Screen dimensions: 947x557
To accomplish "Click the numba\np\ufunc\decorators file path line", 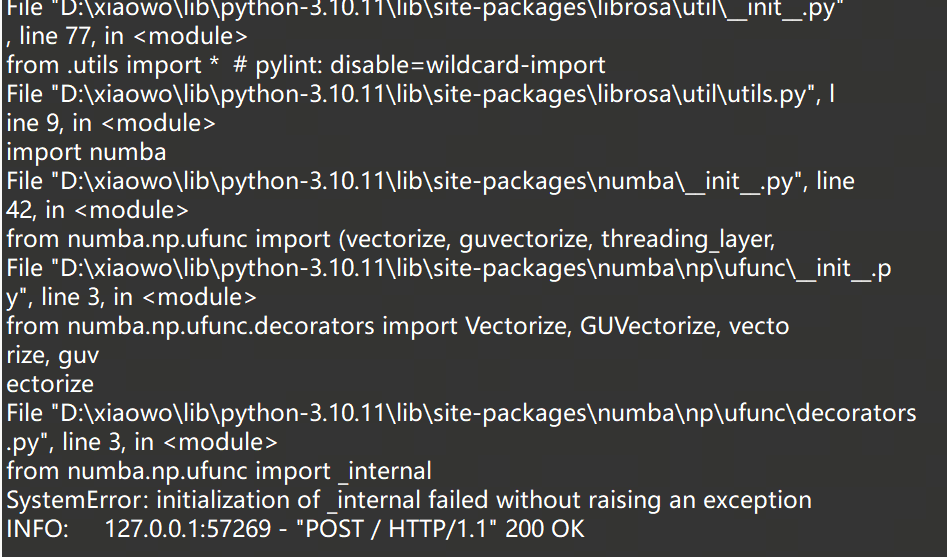I will (461, 413).
